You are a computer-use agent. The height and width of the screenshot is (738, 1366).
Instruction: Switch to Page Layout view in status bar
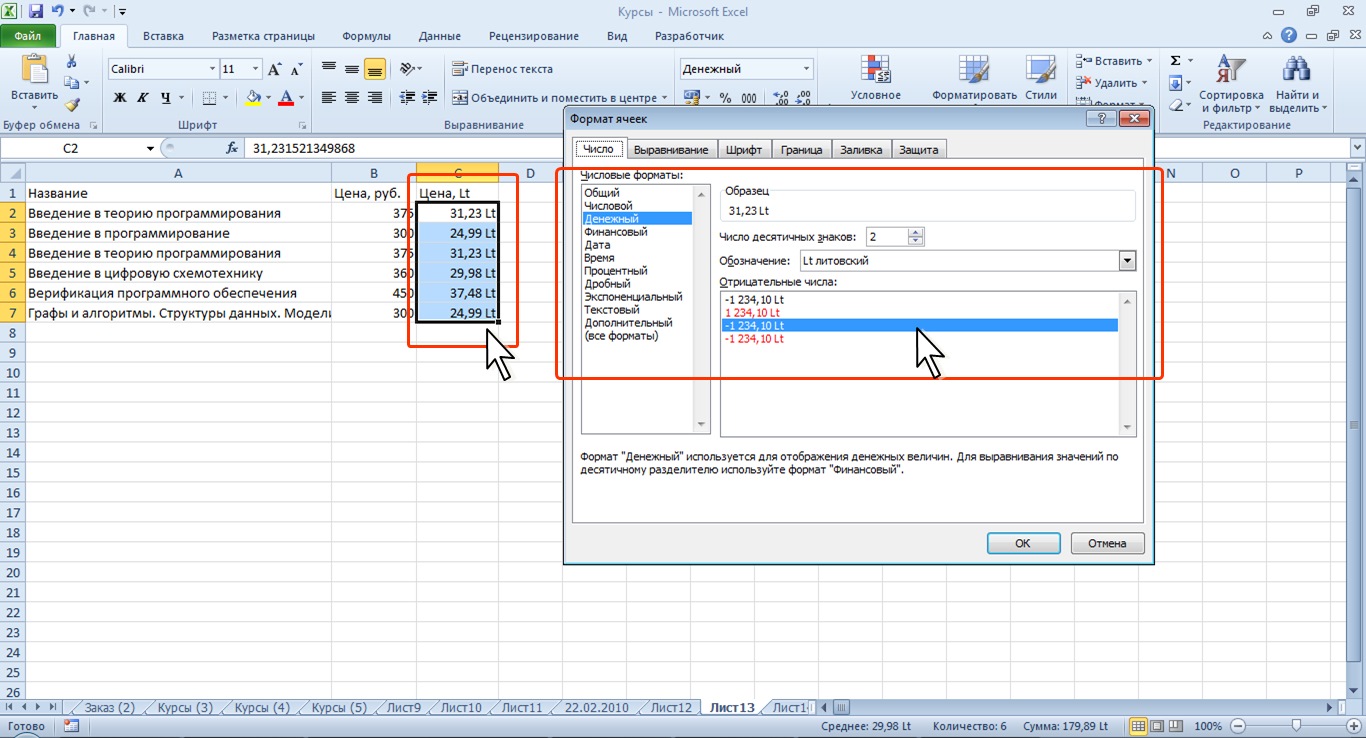pyautogui.click(x=1158, y=726)
